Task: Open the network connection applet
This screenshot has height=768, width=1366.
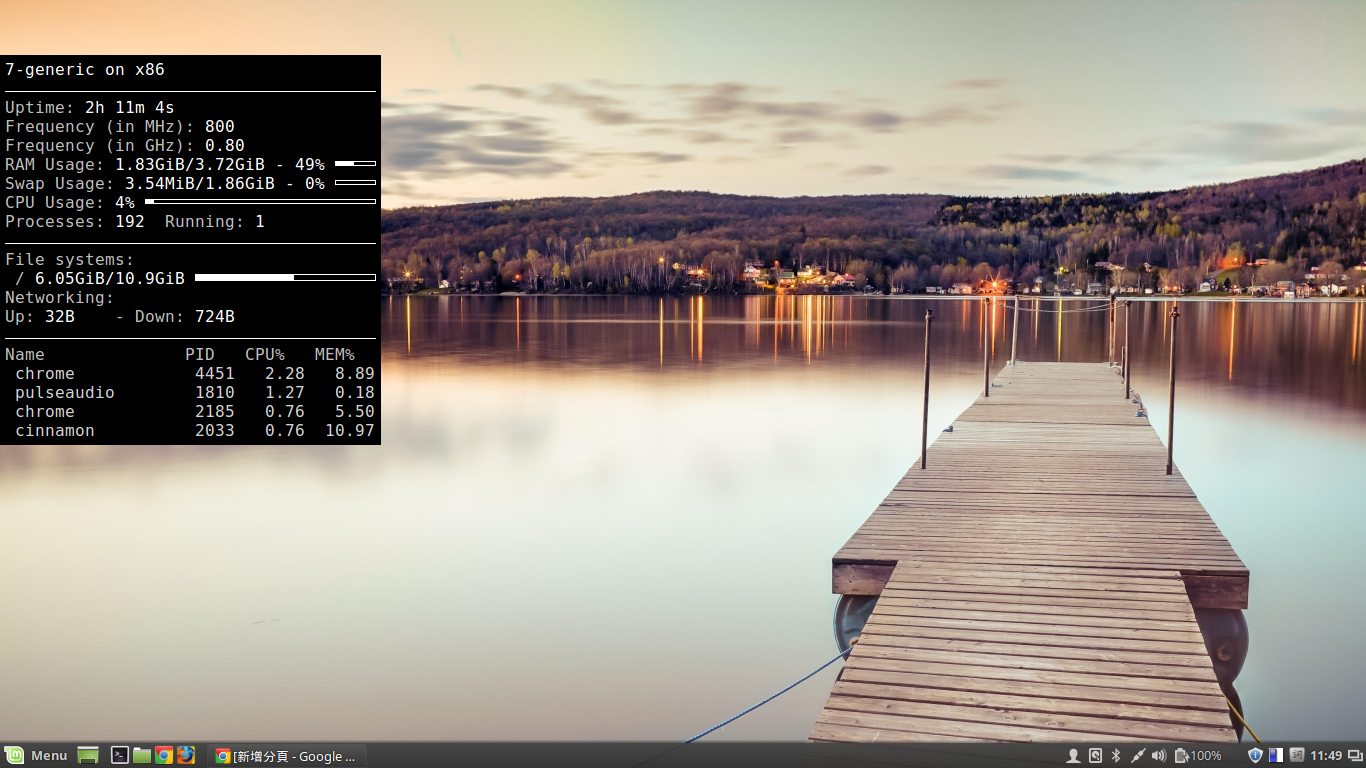Action: [1137, 756]
